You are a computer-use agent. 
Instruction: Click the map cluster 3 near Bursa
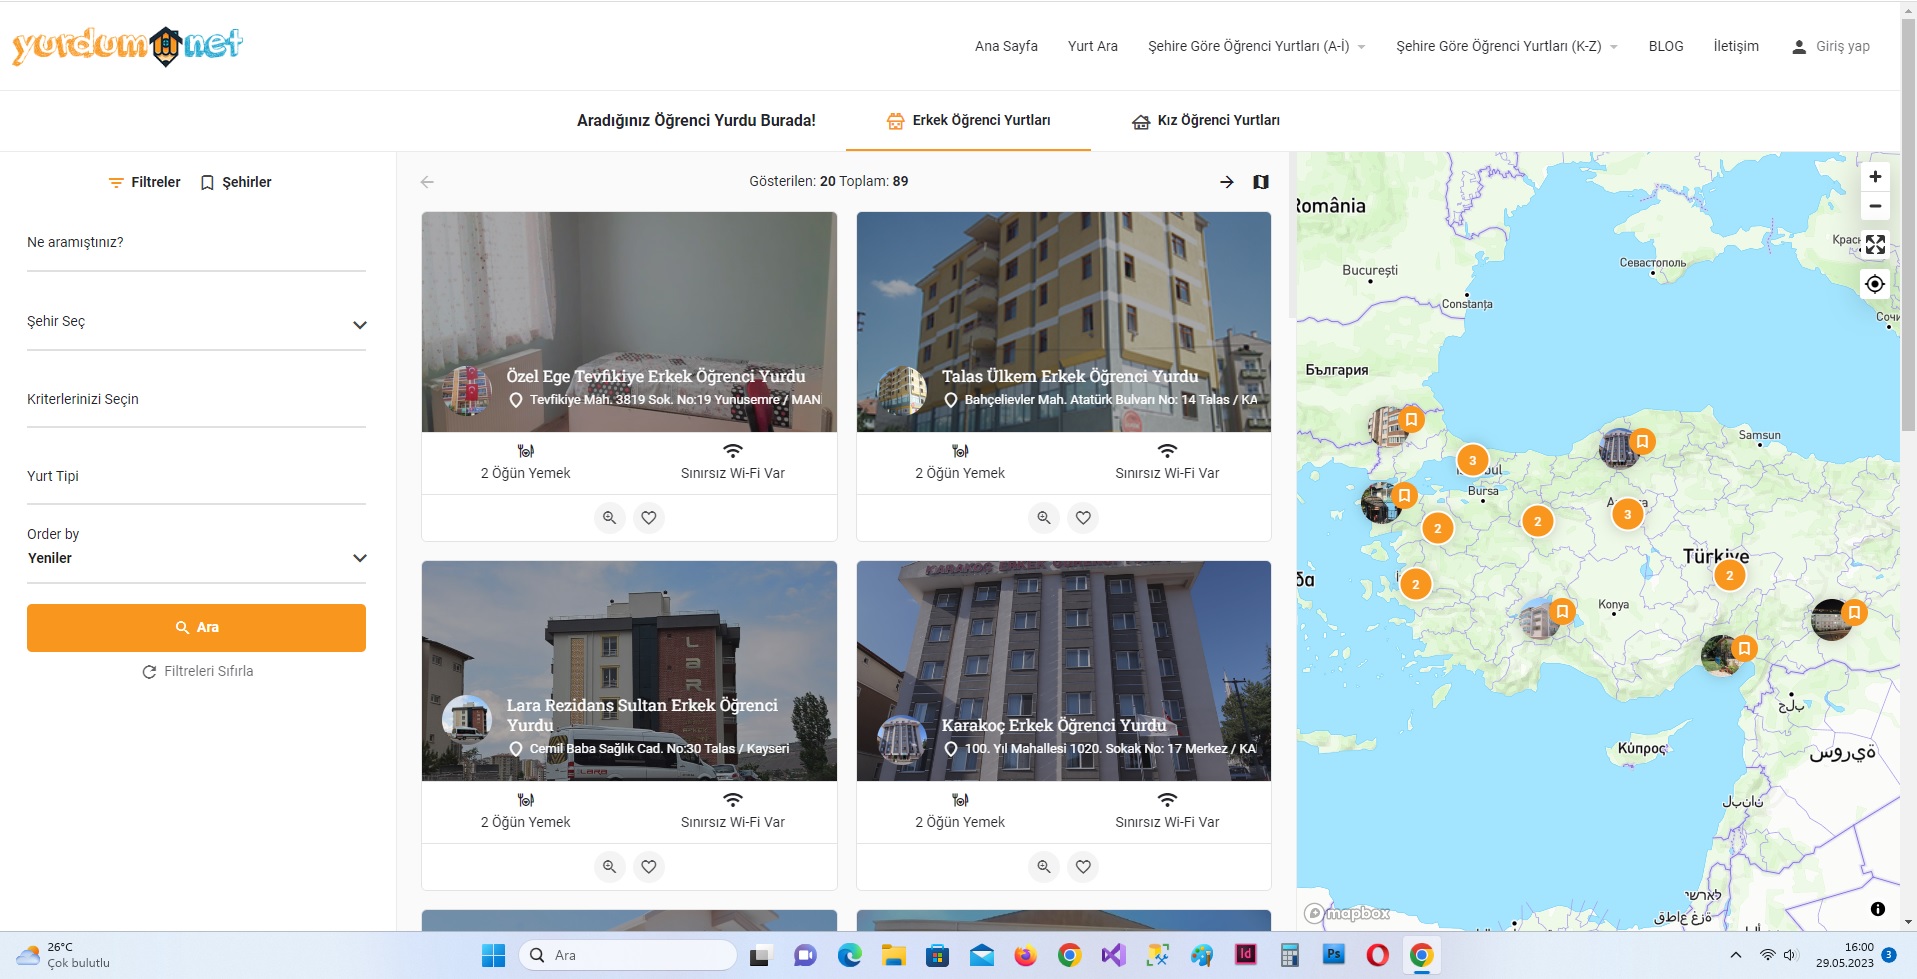pyautogui.click(x=1472, y=461)
